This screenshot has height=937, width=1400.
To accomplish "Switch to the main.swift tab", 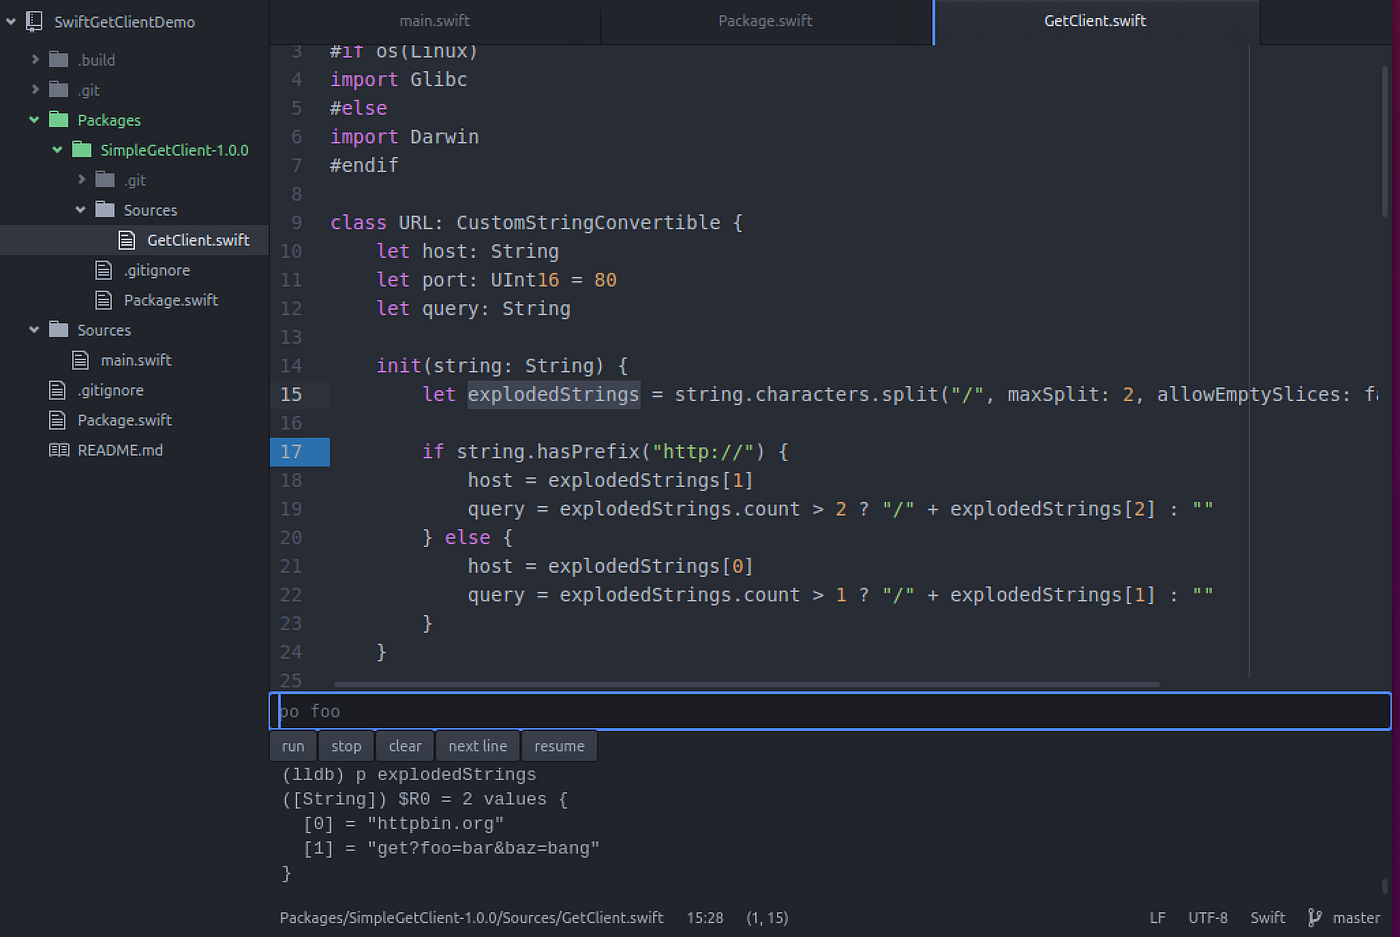I will pos(434,21).
